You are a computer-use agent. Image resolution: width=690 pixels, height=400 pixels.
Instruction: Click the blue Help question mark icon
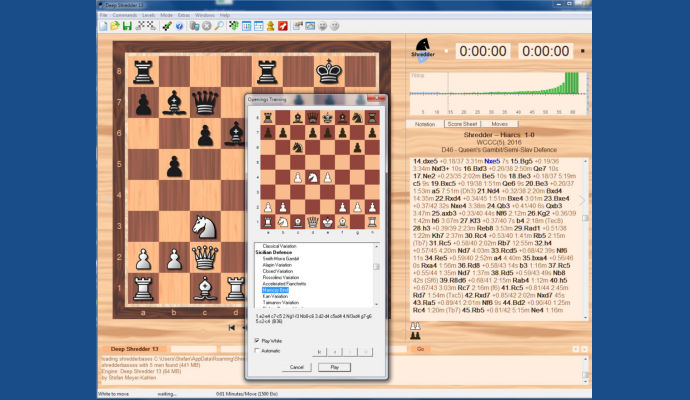pos(179,26)
